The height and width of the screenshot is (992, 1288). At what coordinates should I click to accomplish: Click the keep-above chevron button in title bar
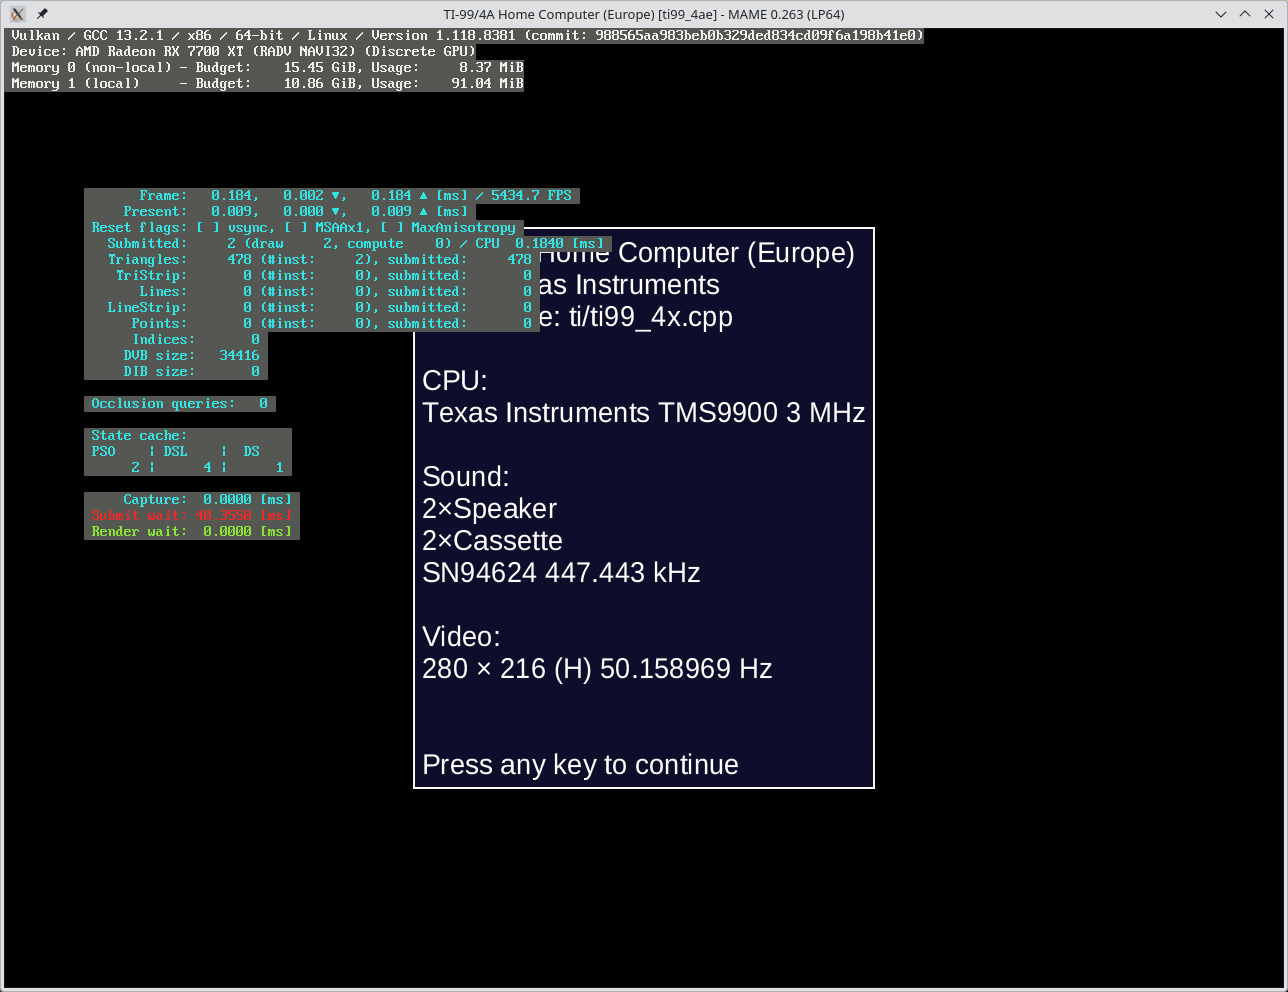point(1245,14)
